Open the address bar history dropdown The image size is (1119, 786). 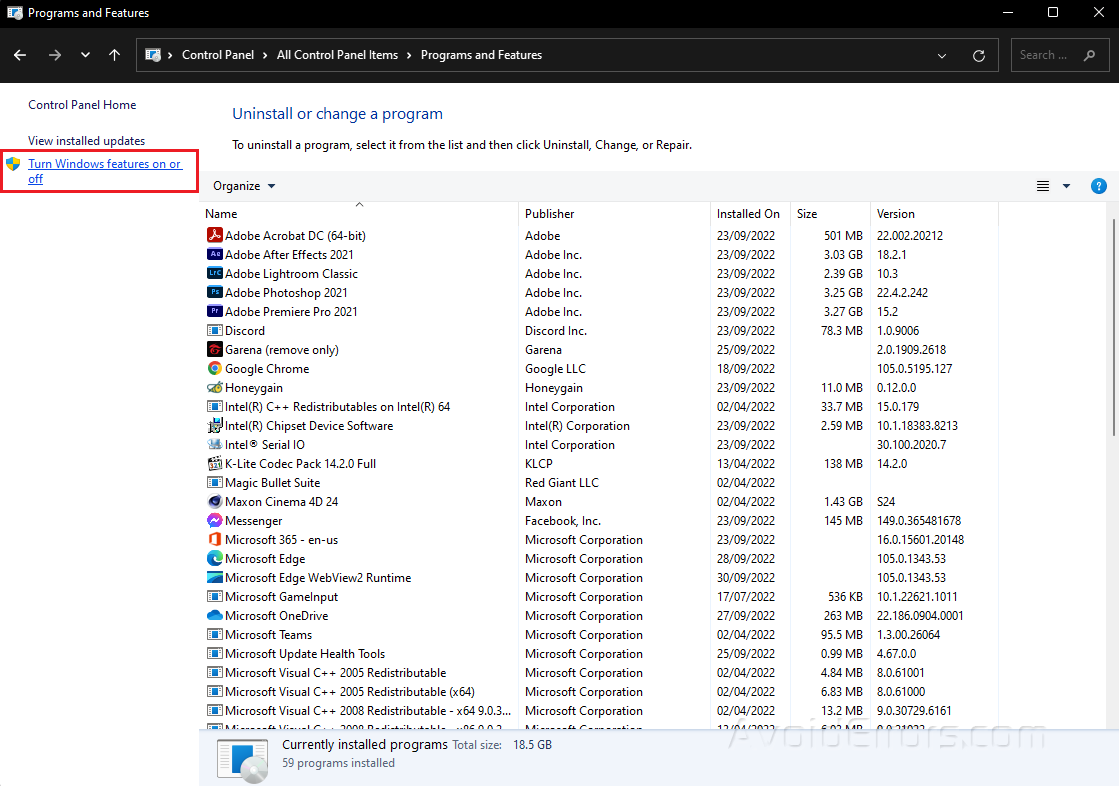[942, 55]
